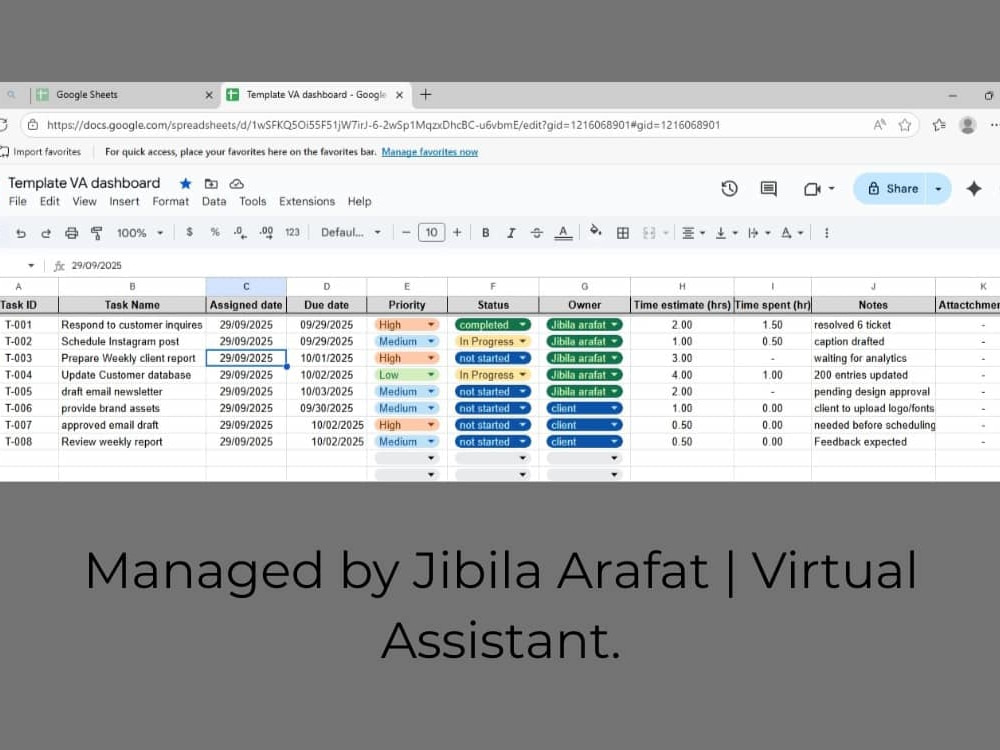
Task: Click the Manage favorites now link
Action: 430,152
